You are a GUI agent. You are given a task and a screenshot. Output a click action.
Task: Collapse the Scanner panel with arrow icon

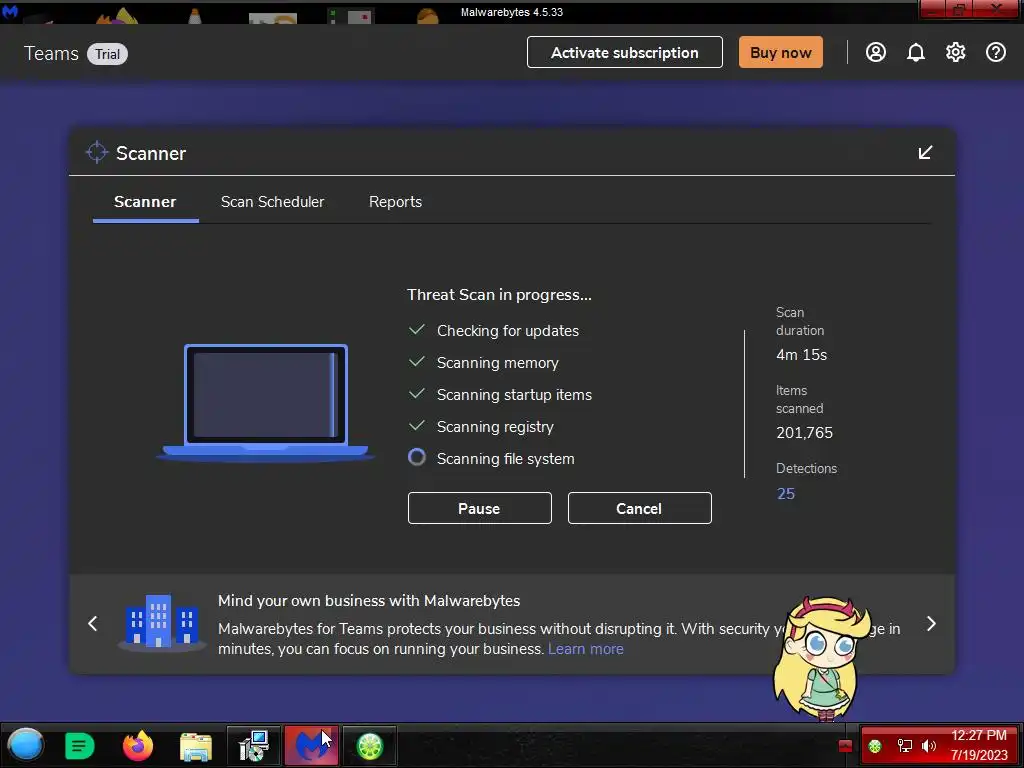(x=925, y=153)
